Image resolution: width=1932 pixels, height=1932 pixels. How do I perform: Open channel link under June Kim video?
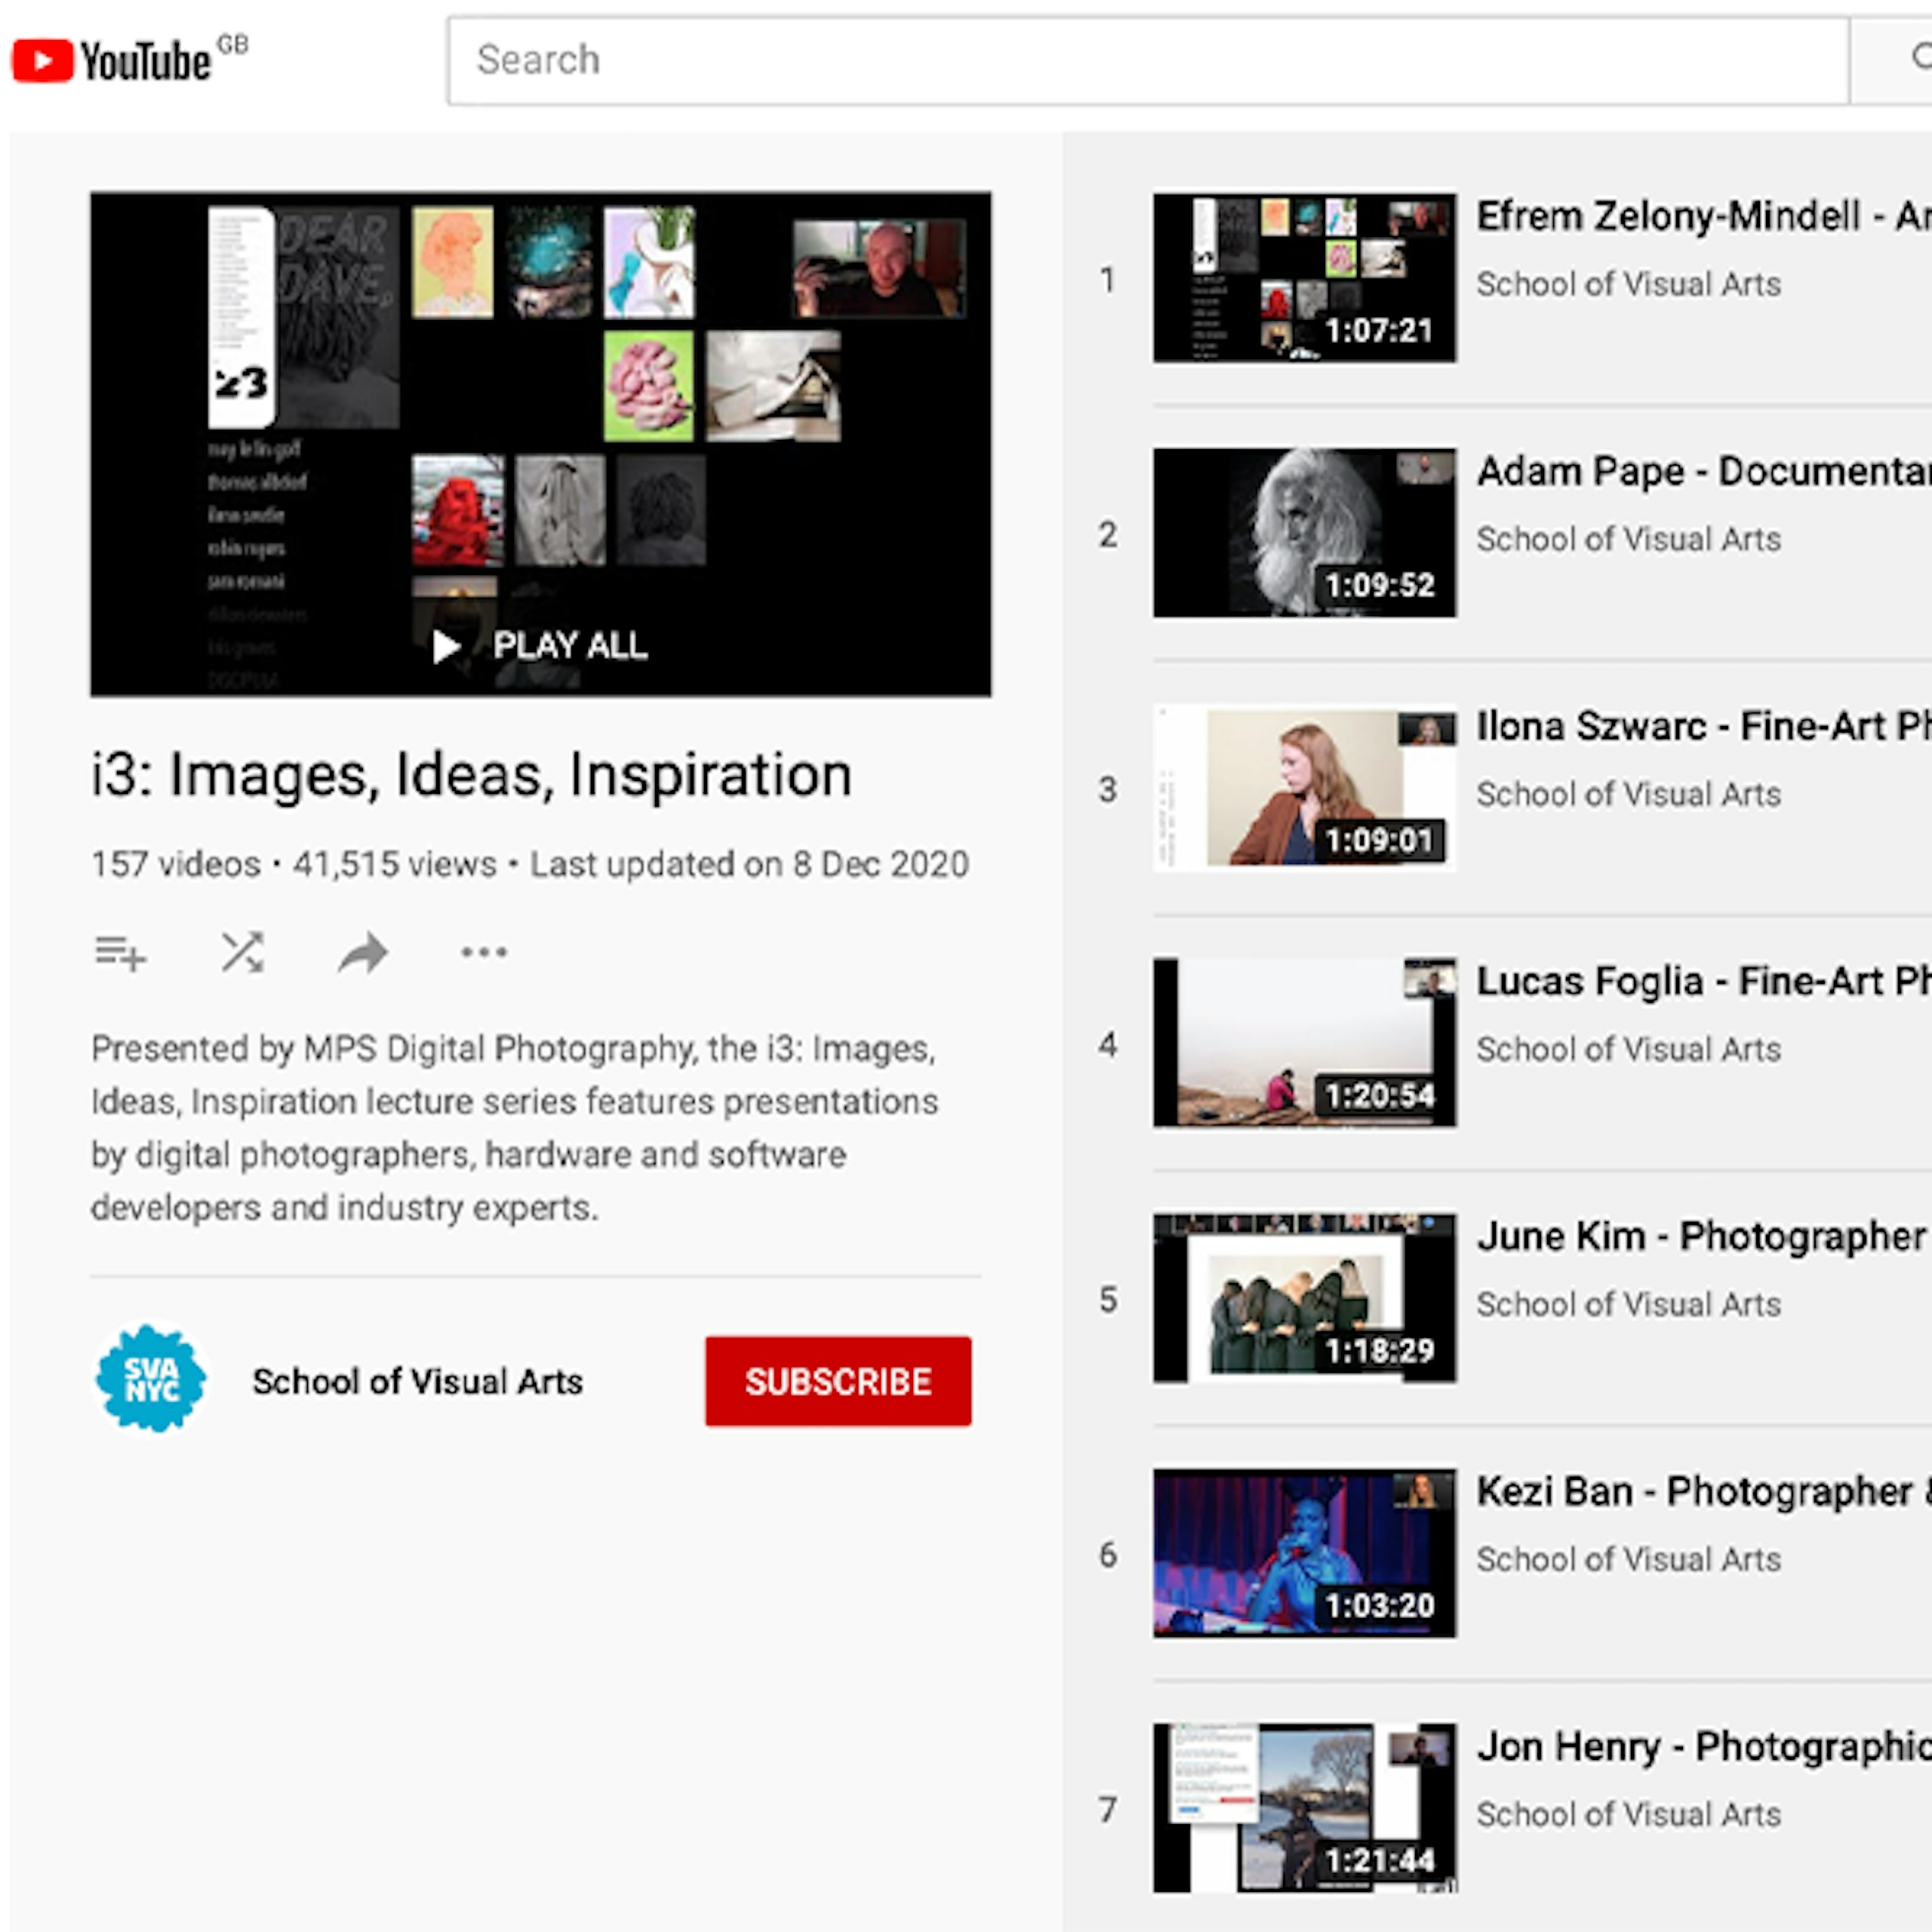point(1629,1304)
